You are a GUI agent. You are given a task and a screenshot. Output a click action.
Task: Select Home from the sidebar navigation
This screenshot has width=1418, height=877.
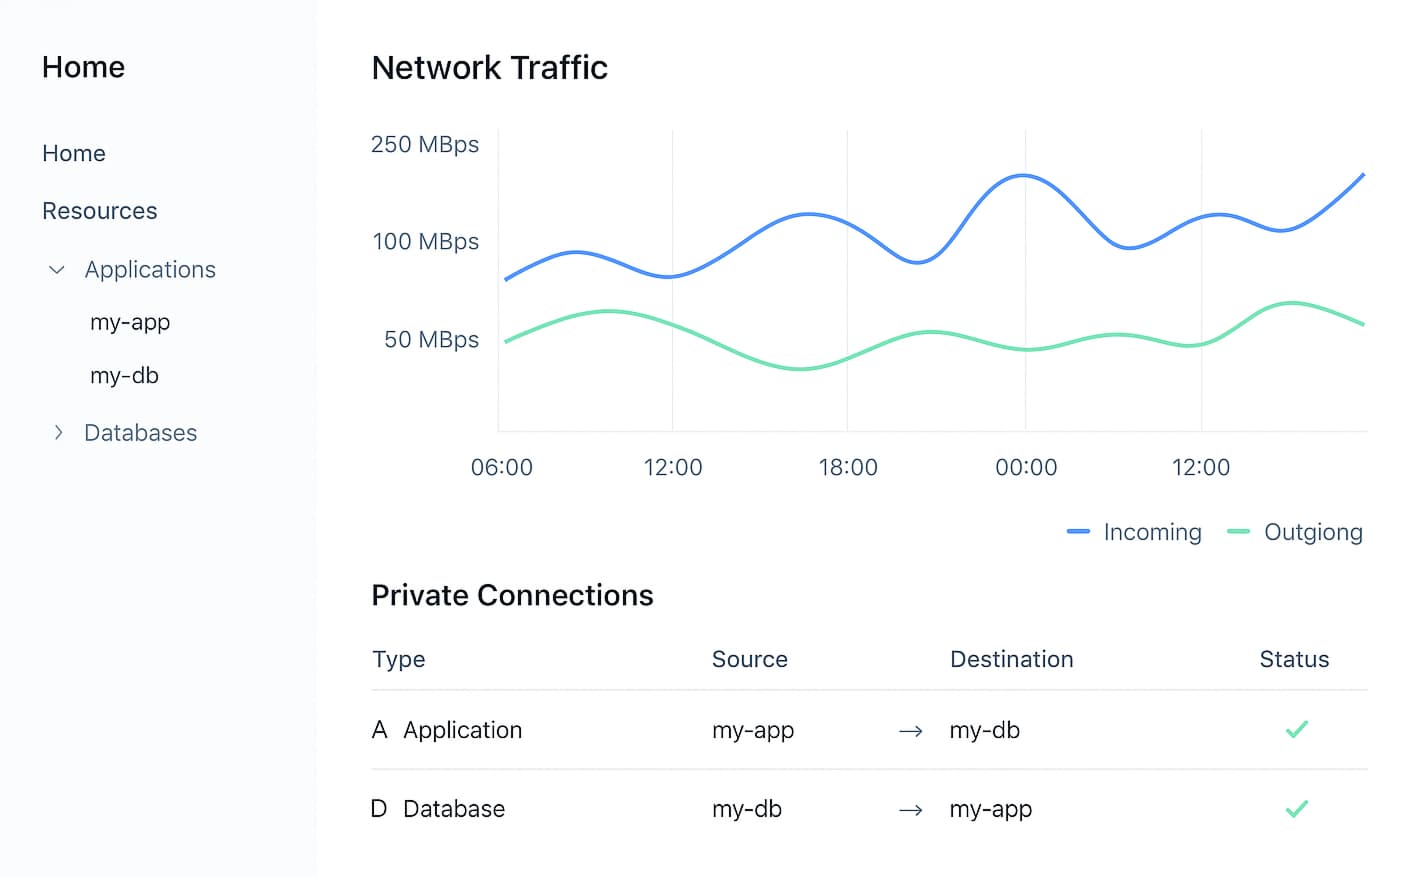pyautogui.click(x=74, y=153)
